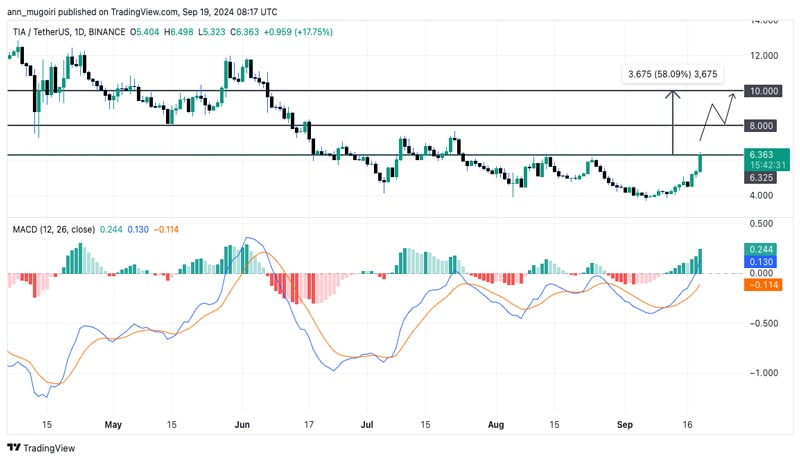Click the 6.325 price label on axis
The image size is (800, 460).
(760, 177)
